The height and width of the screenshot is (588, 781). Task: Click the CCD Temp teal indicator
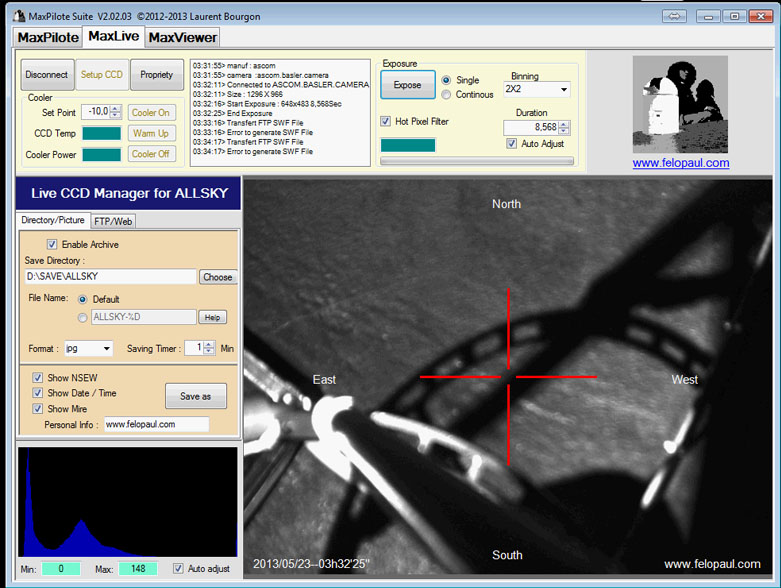click(x=102, y=133)
